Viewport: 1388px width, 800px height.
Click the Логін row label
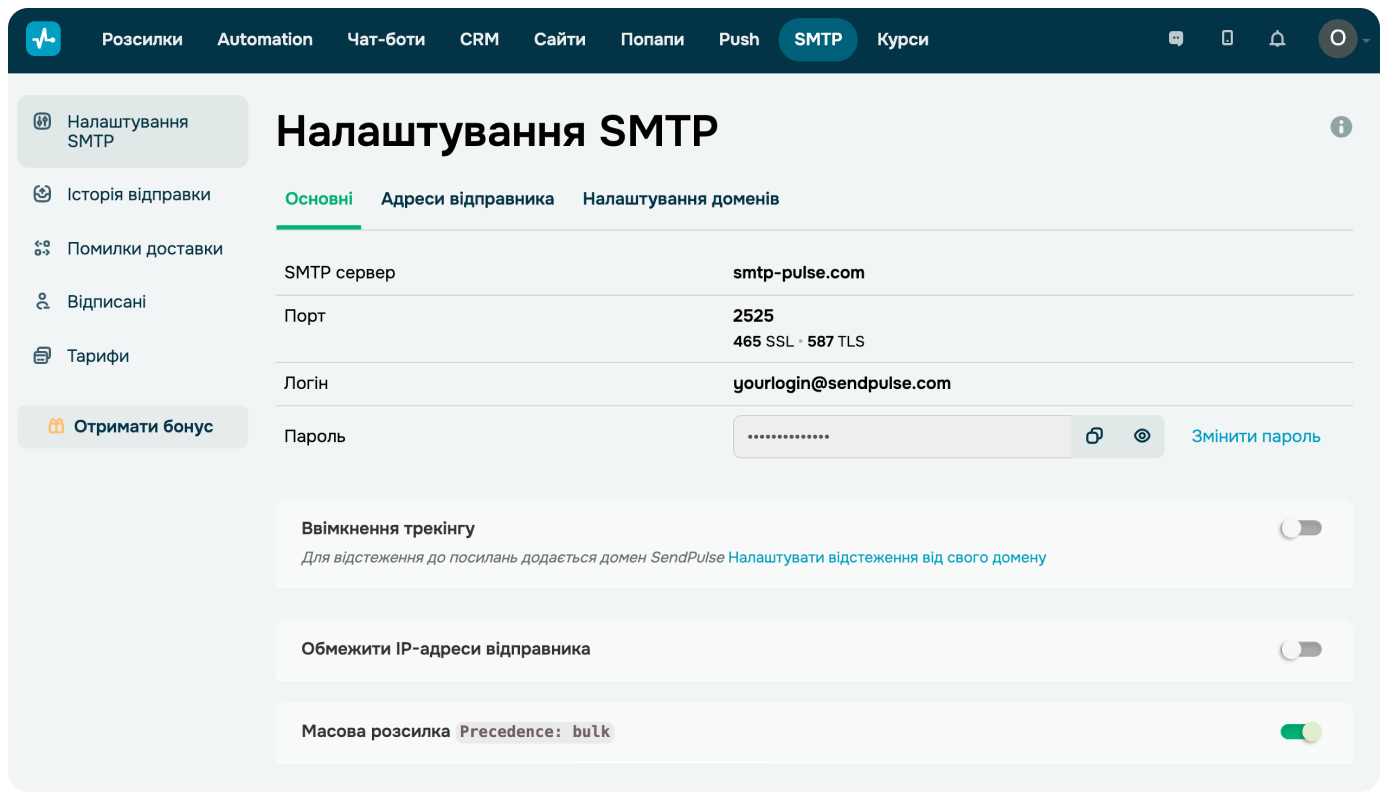click(306, 383)
